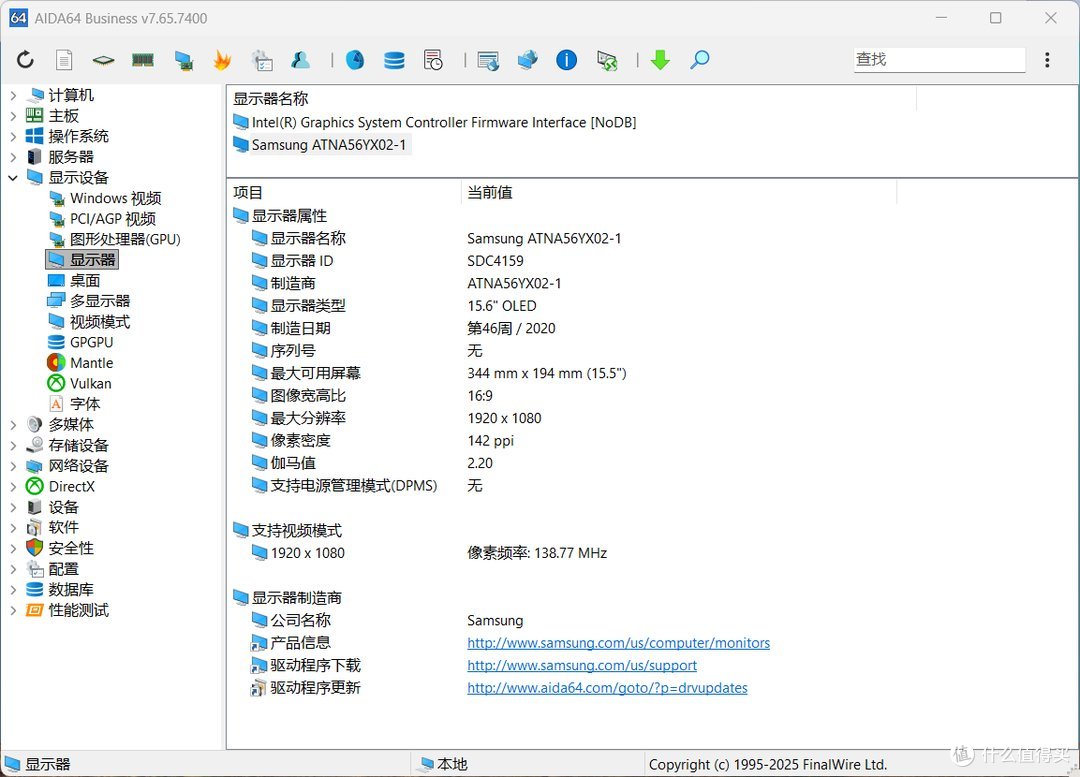Viewport: 1080px width, 777px height.
Task: Click the Refresh toolbar icon
Action: point(25,60)
